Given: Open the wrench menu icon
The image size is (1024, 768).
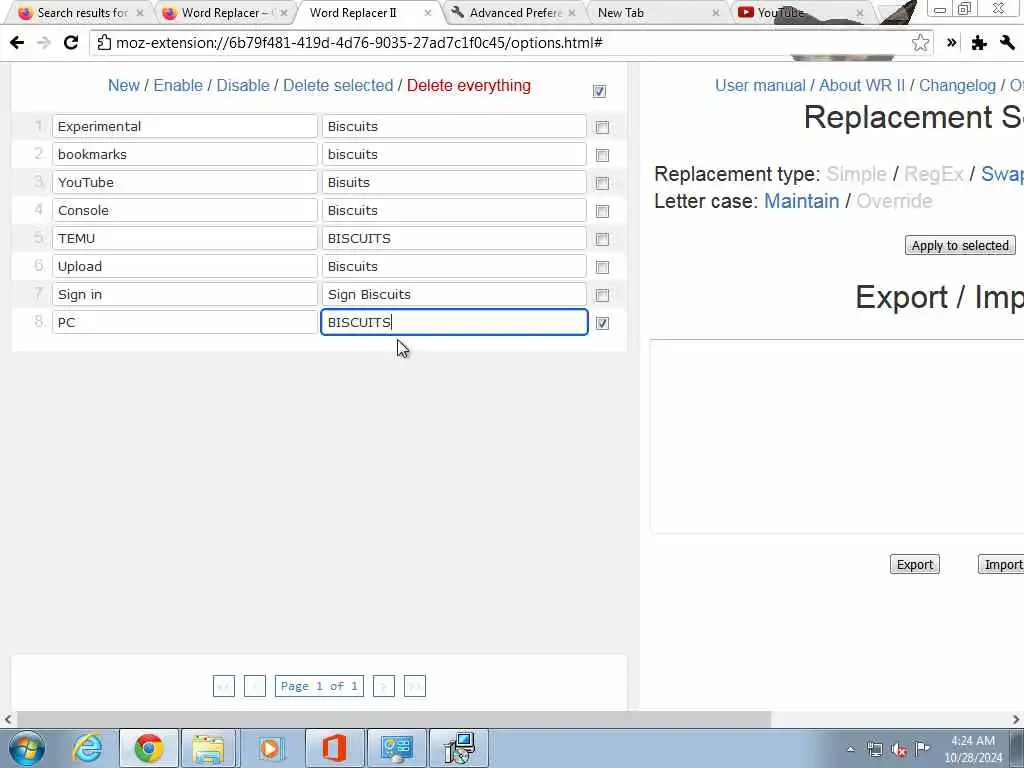Looking at the screenshot, I should [1007, 43].
